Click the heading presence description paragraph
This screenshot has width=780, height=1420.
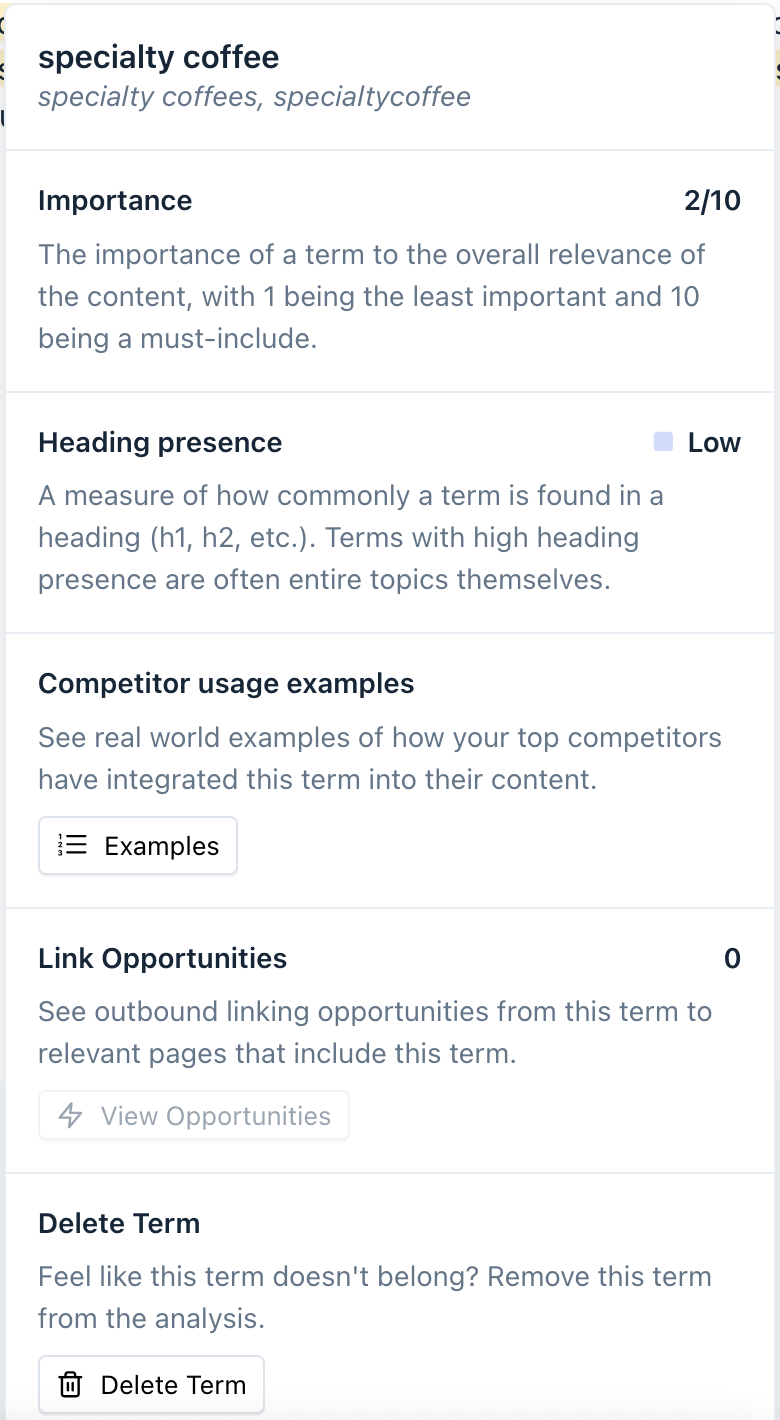(x=350, y=538)
